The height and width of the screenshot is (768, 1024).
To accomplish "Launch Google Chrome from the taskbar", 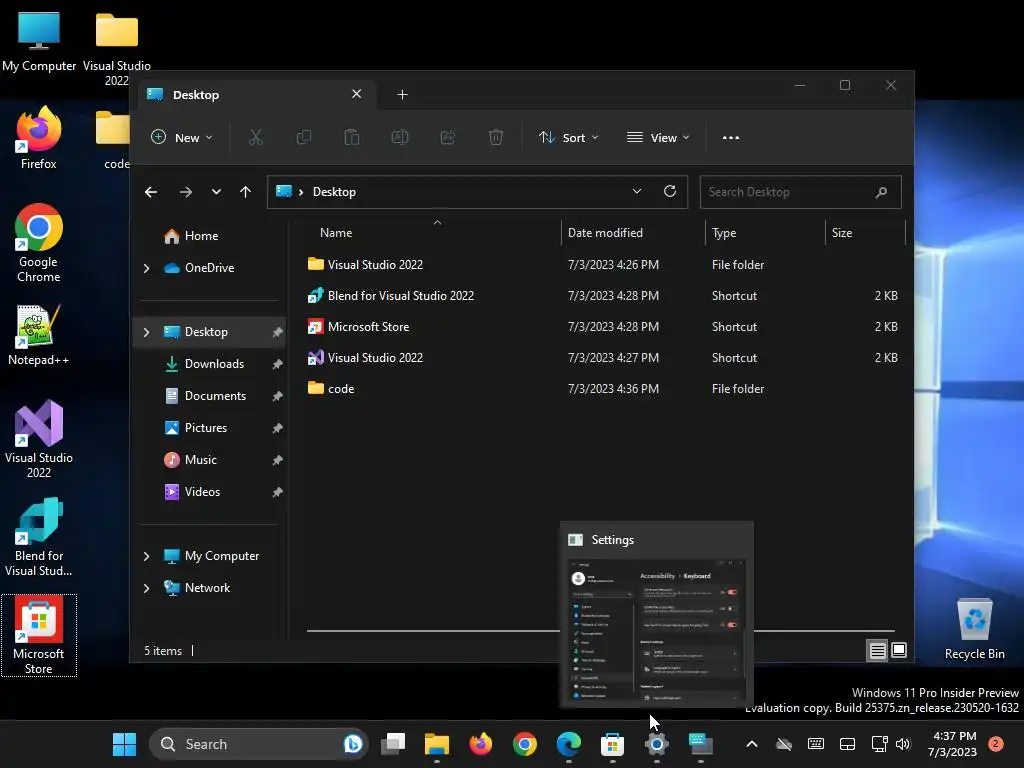I will point(524,744).
